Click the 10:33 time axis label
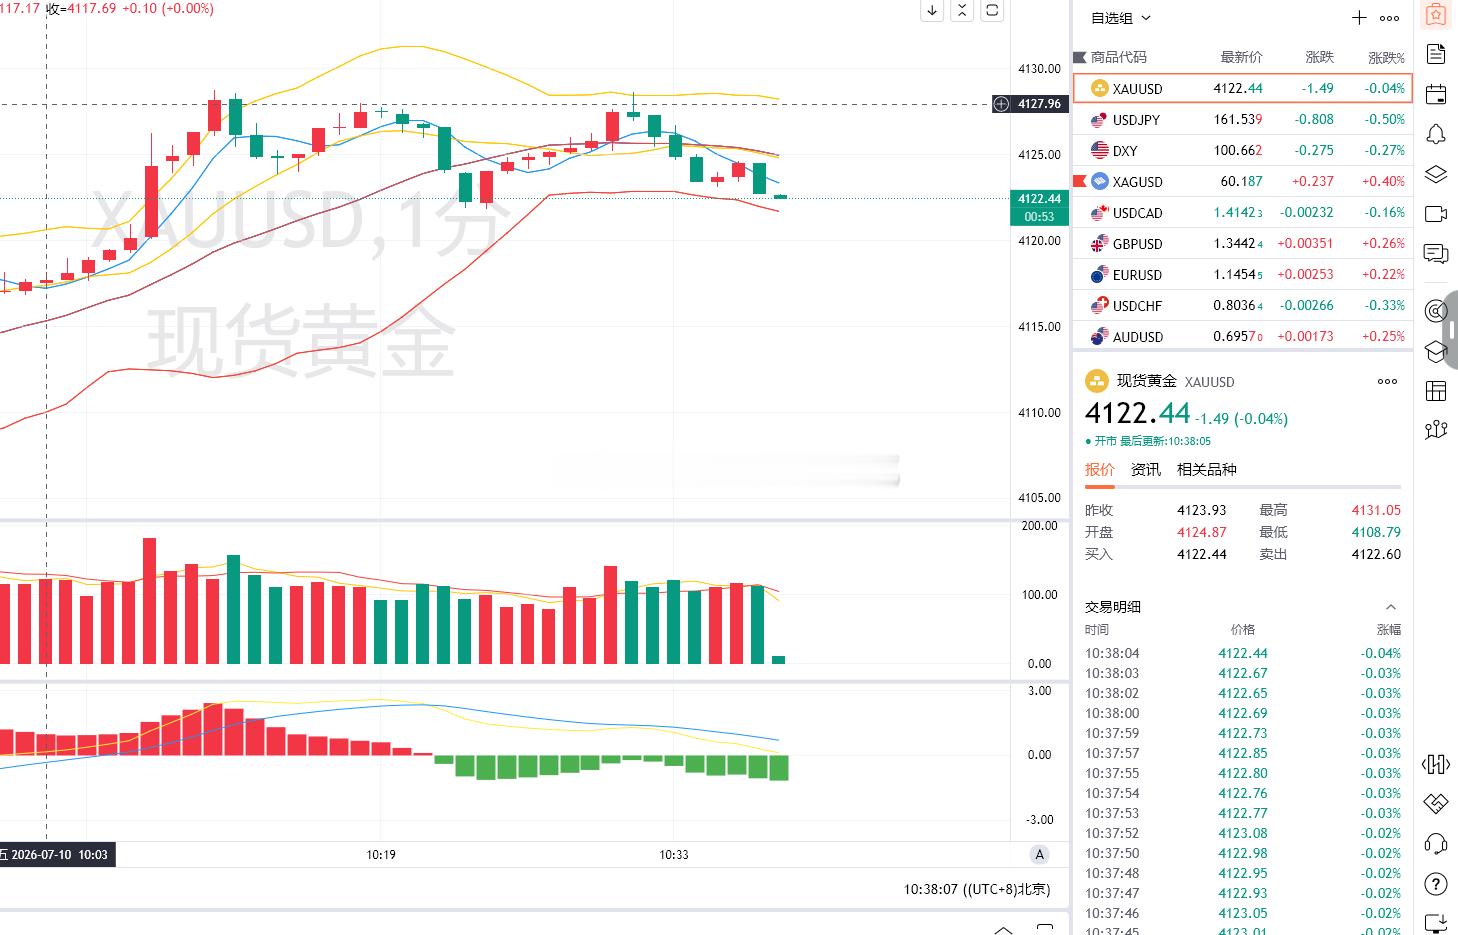Screen dimensions: 1458x935 674,854
